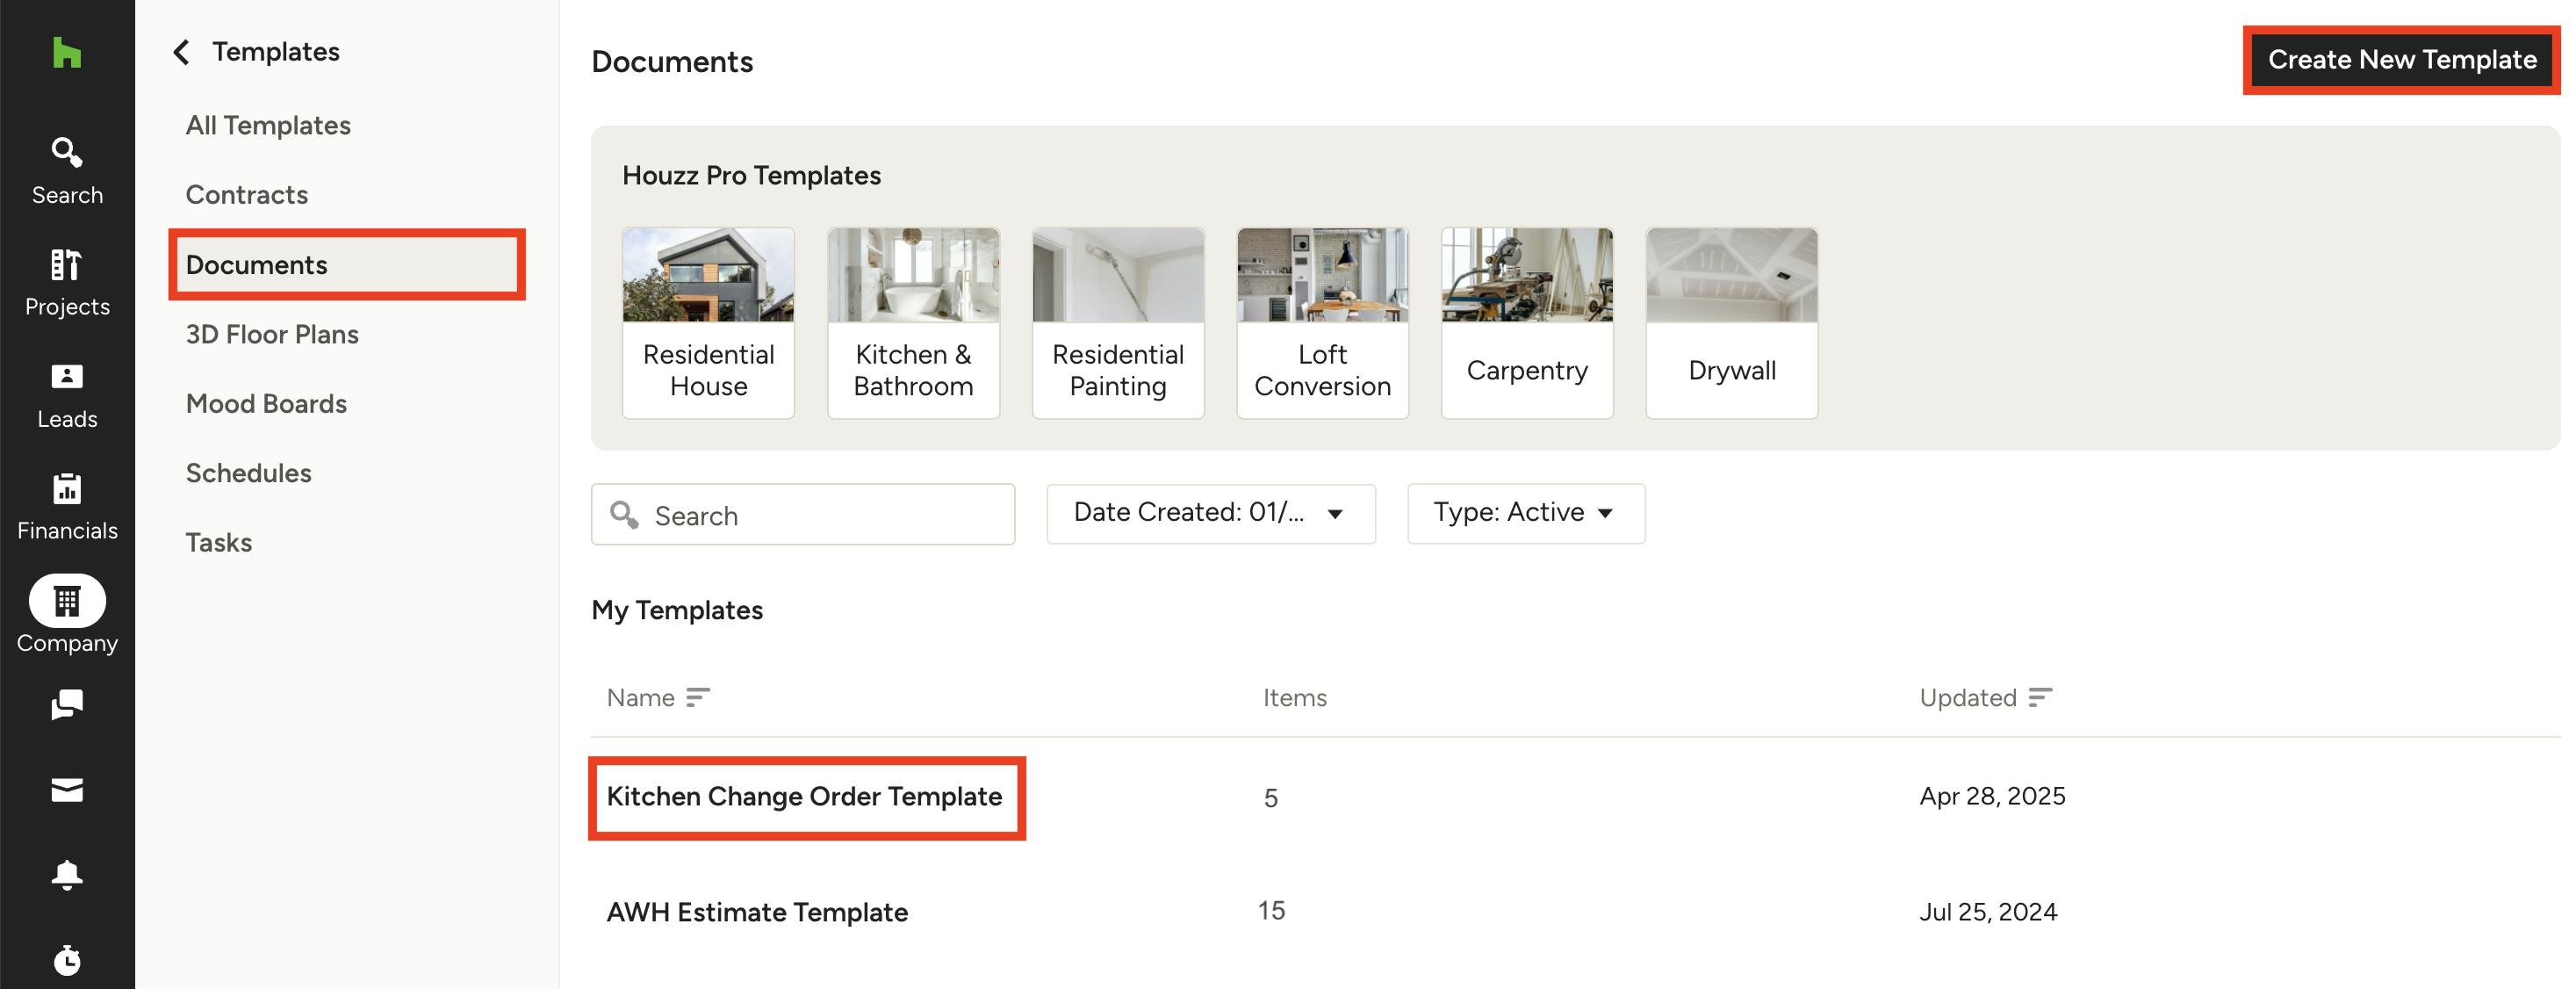Screen dimensions: 2576x989
Task: Open Schedules templates
Action: [249, 473]
